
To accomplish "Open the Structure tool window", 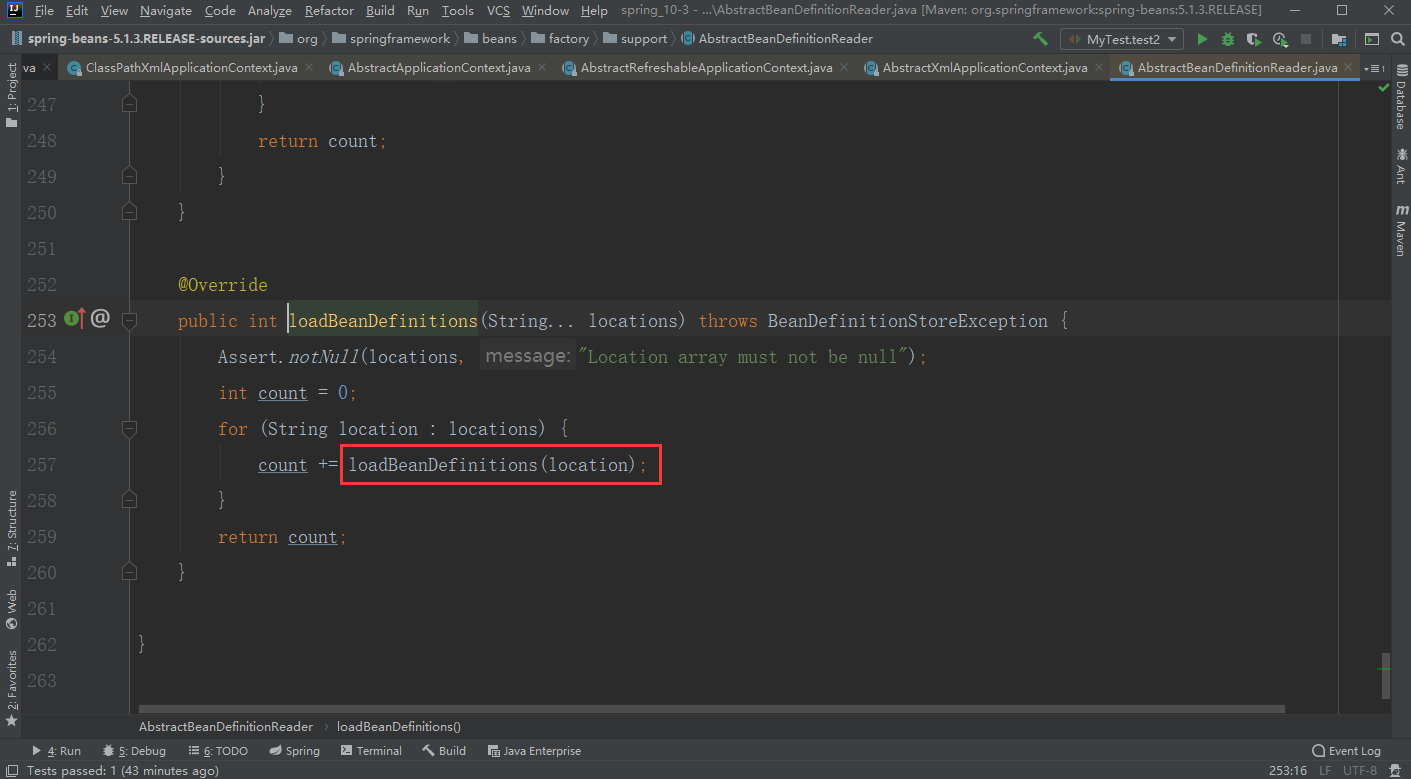I will pyautogui.click(x=11, y=528).
